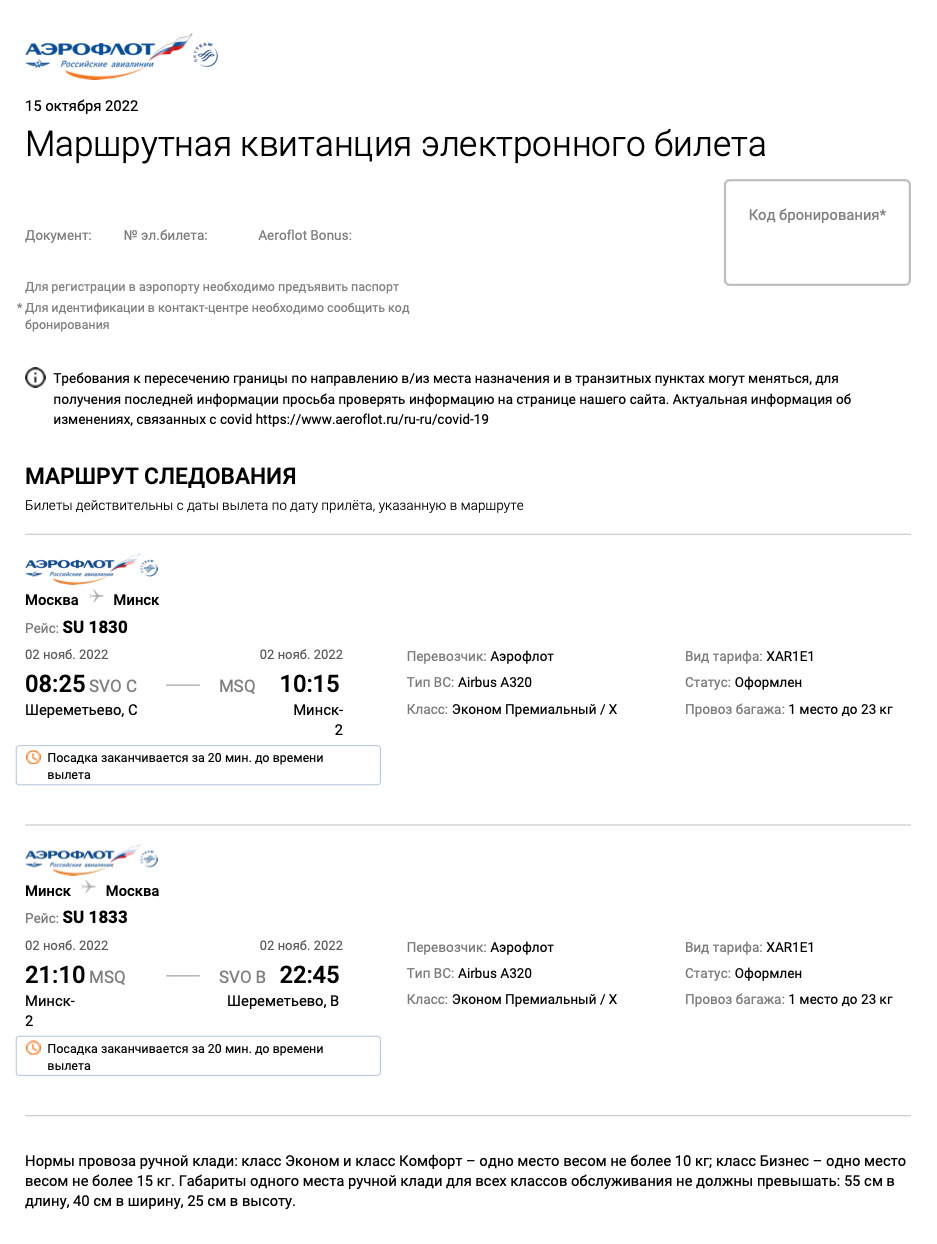937x1244 pixels.
Task: Click the second boarding-closes notice box
Action: (x=198, y=1056)
